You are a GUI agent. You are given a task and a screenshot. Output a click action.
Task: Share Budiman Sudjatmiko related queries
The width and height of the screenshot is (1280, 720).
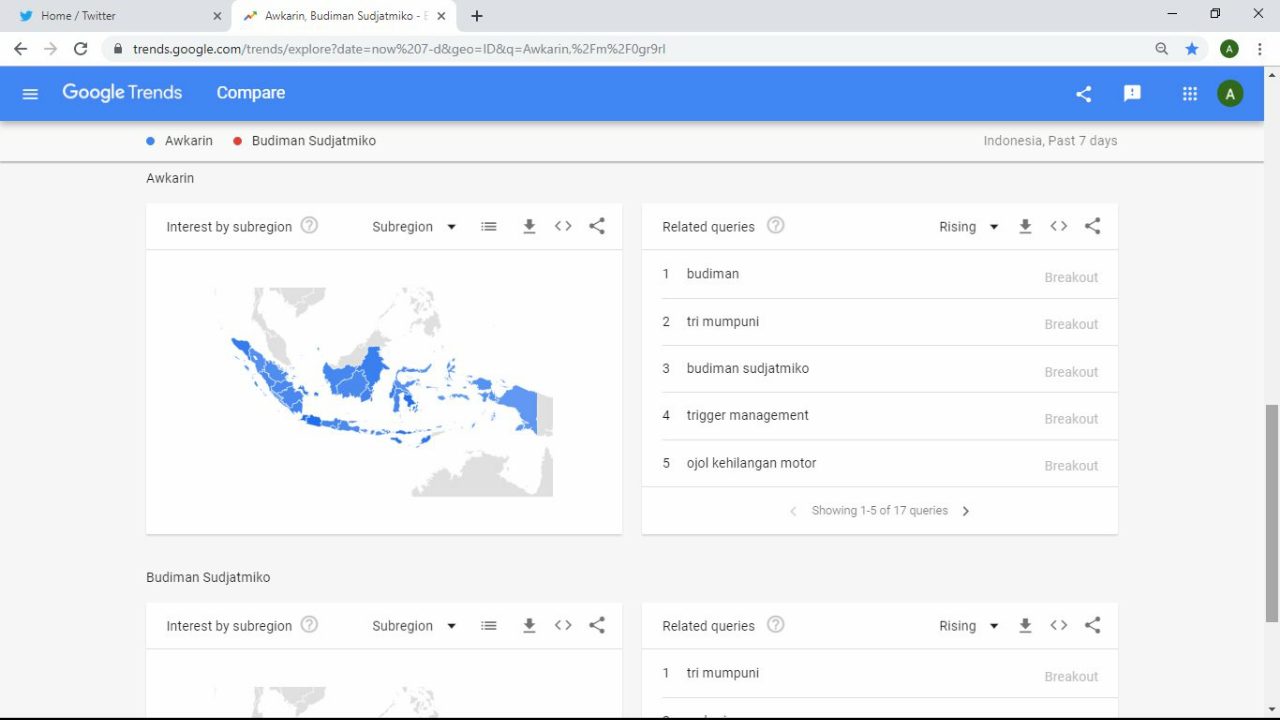pos(1093,625)
